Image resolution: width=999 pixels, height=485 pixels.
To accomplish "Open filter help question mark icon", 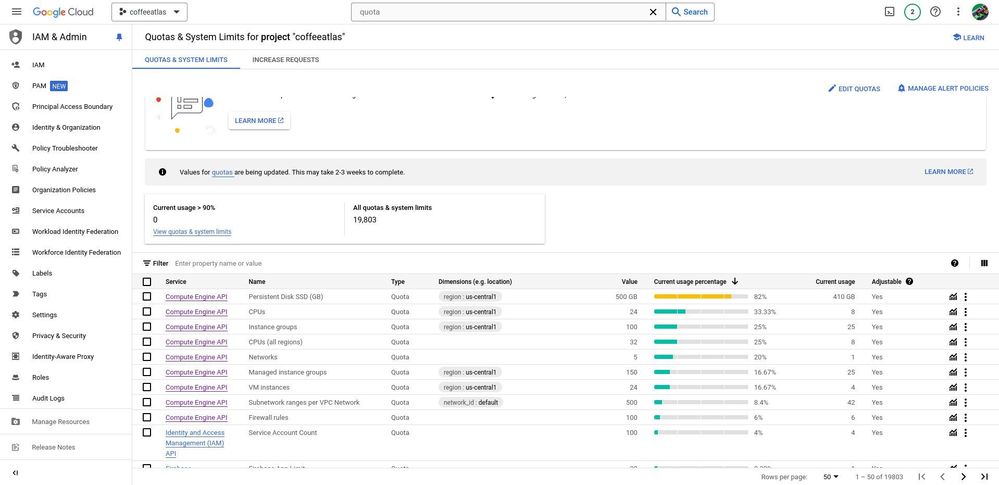I will point(954,263).
